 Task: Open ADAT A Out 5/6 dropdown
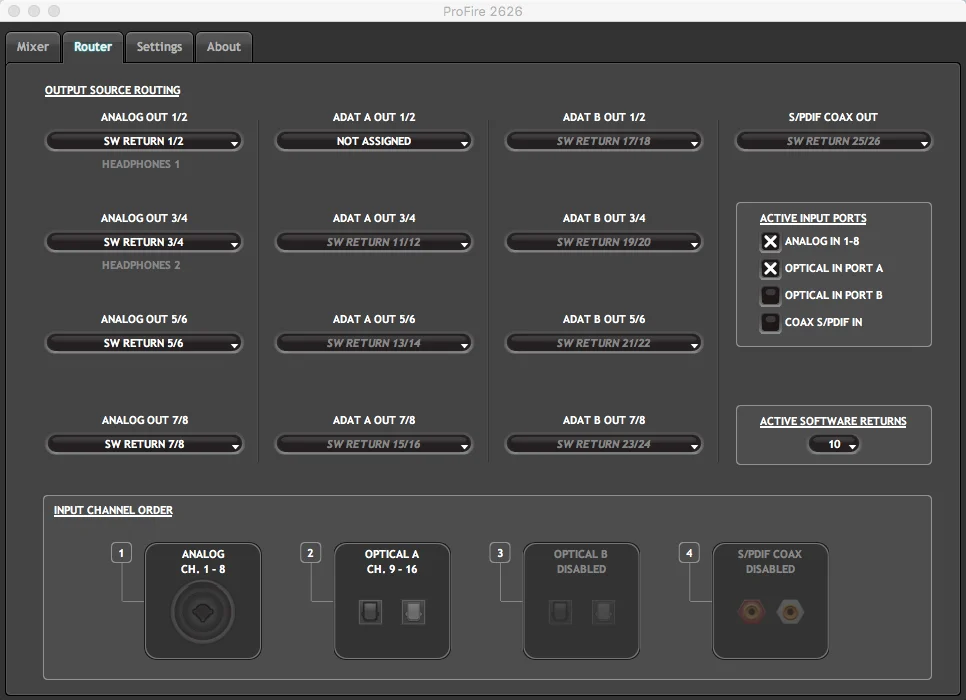coord(374,343)
